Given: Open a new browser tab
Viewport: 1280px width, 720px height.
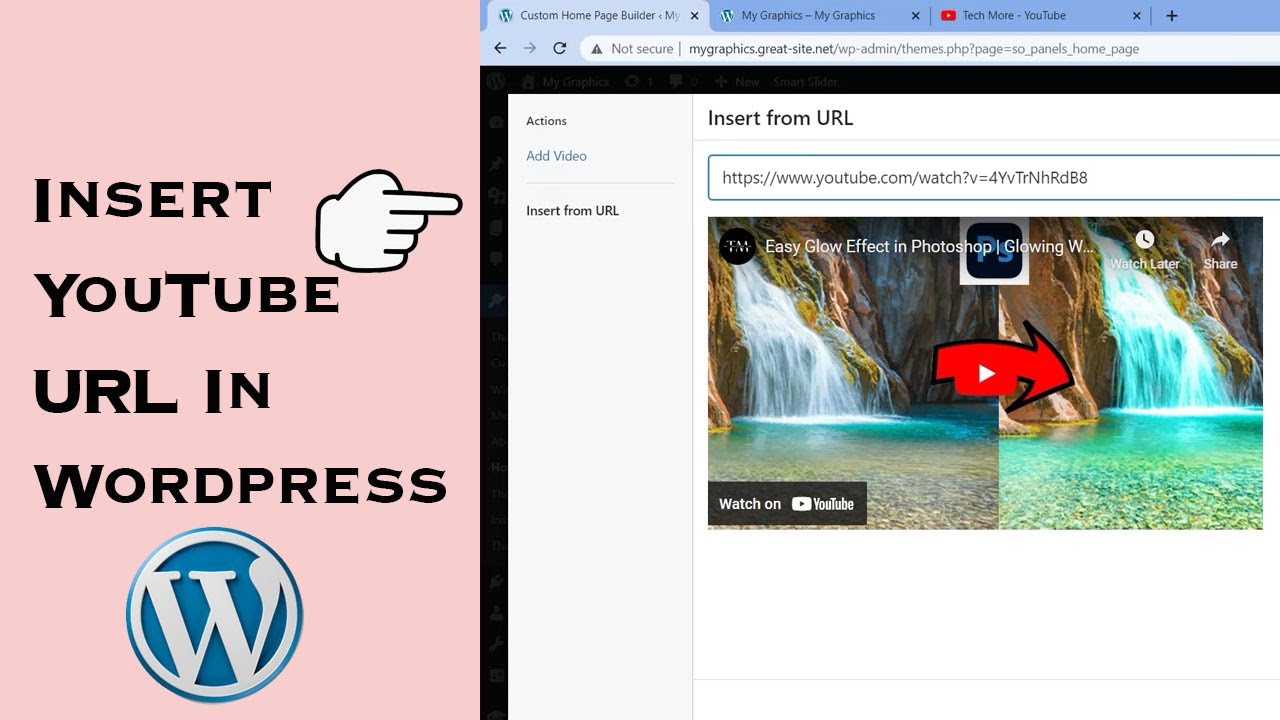Looking at the screenshot, I should pos(1172,16).
